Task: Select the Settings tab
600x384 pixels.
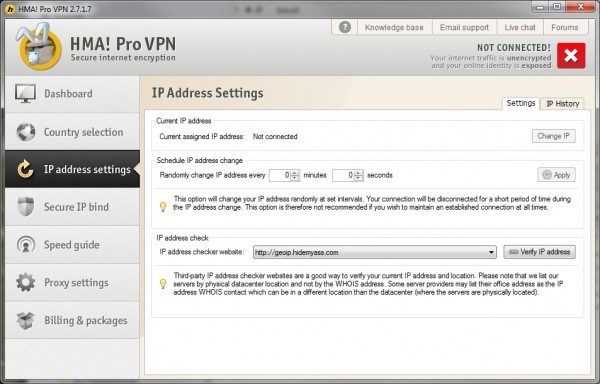Action: coord(520,103)
